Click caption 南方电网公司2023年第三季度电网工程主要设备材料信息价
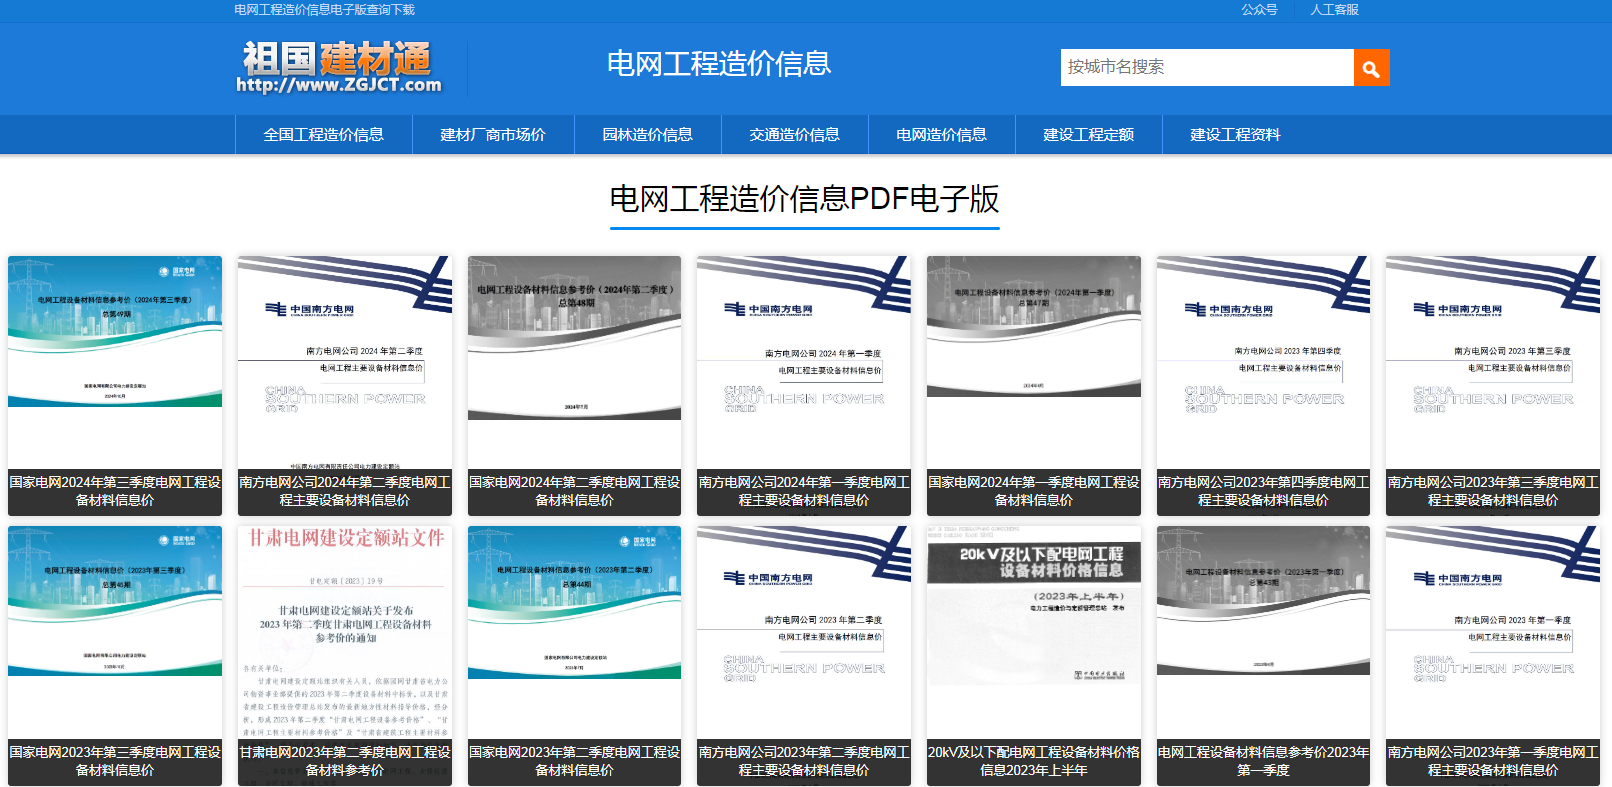This screenshot has height=787, width=1612. click(1493, 492)
